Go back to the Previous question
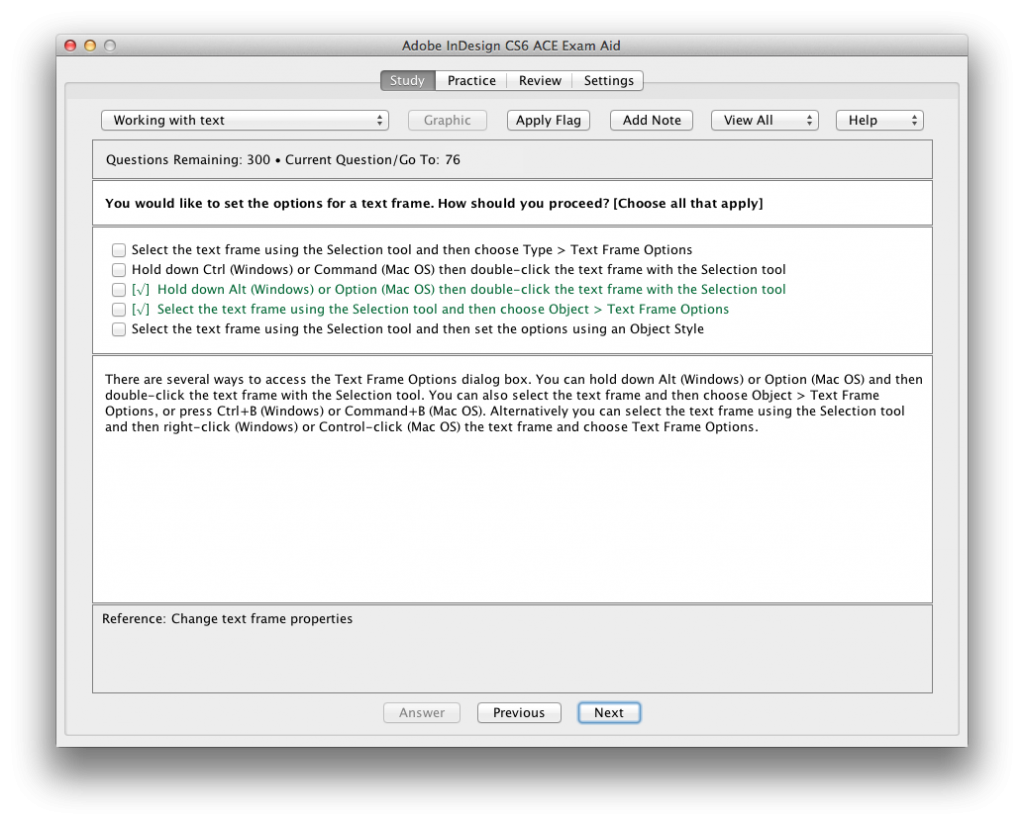 click(518, 713)
